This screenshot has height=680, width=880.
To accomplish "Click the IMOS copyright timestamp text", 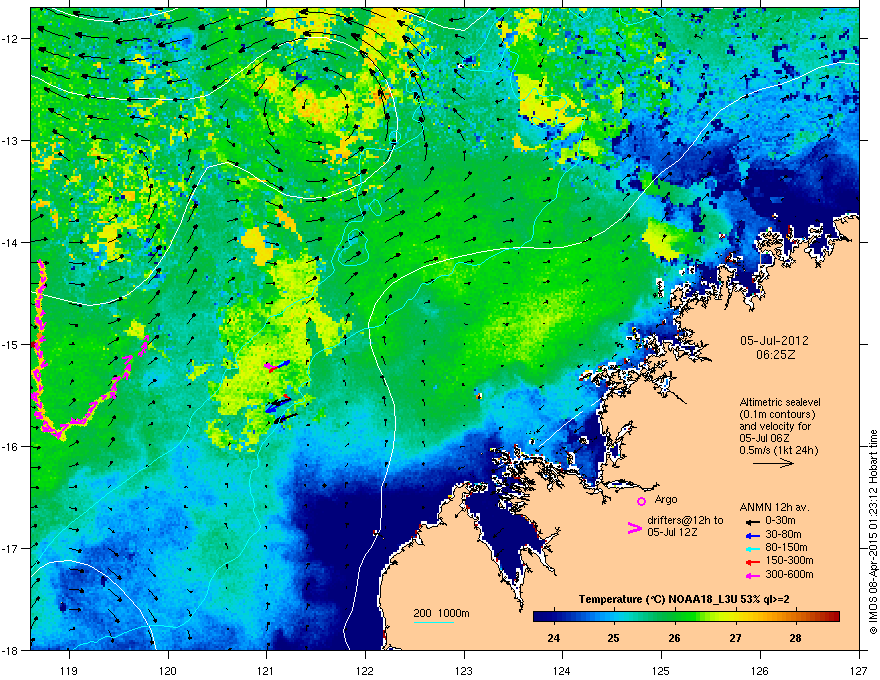I will pos(873,532).
